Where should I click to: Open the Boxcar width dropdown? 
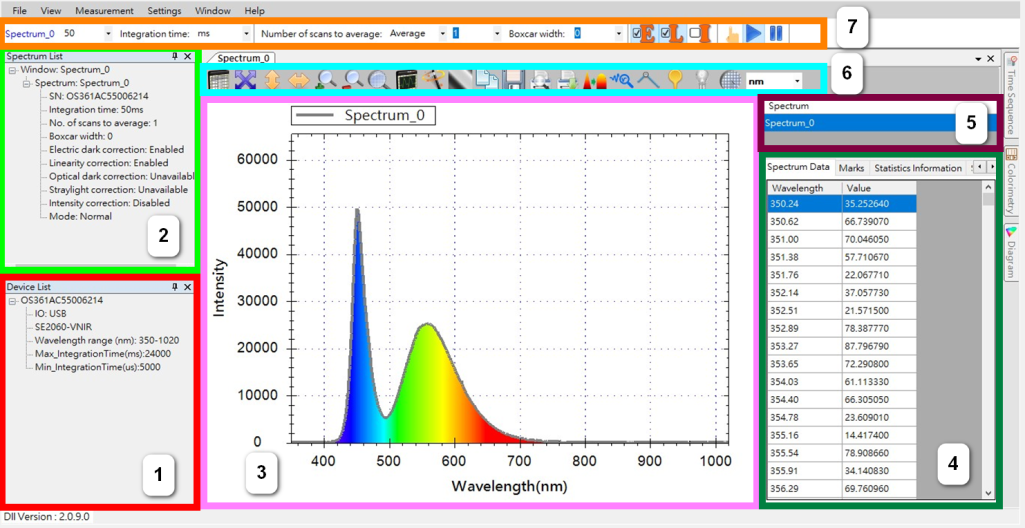point(617,34)
